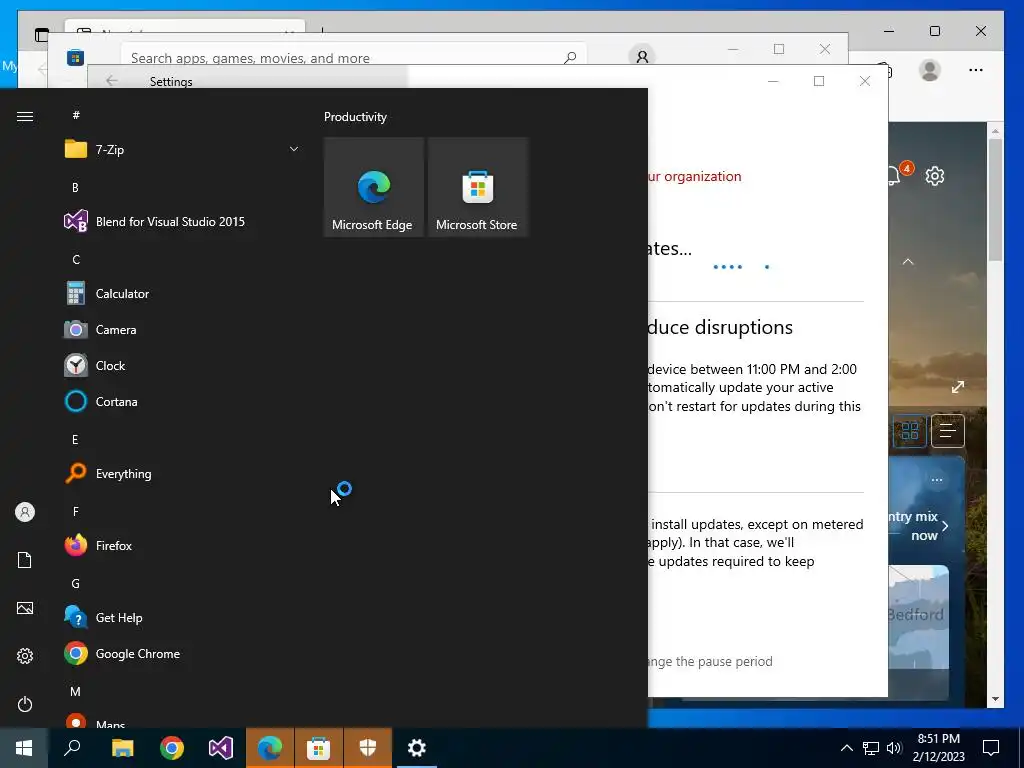
Task: Click the M letter group header
Action: click(x=75, y=691)
